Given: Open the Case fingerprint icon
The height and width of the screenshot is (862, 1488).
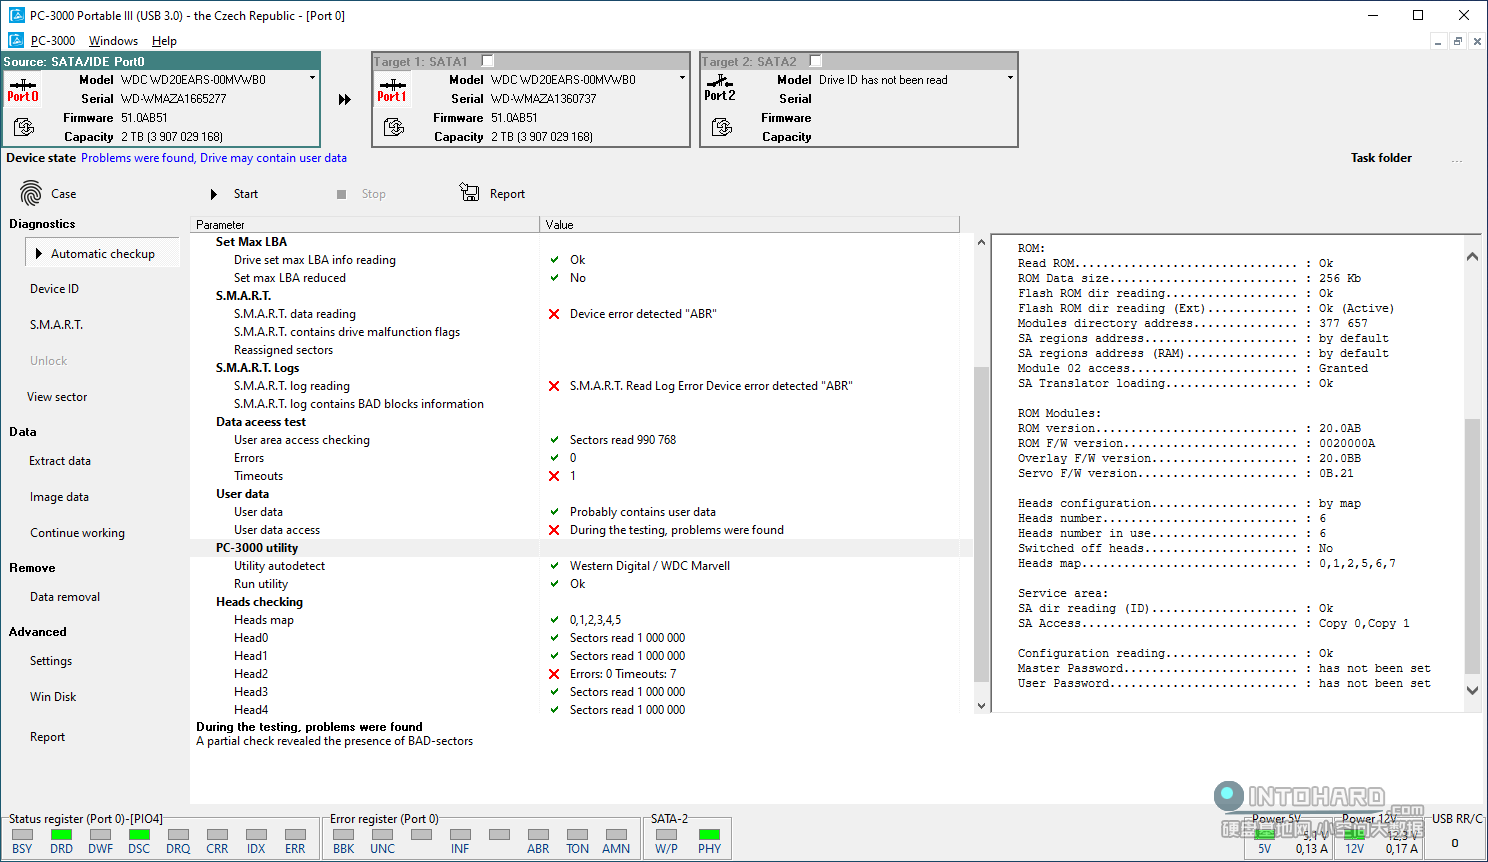Looking at the screenshot, I should tap(31, 193).
